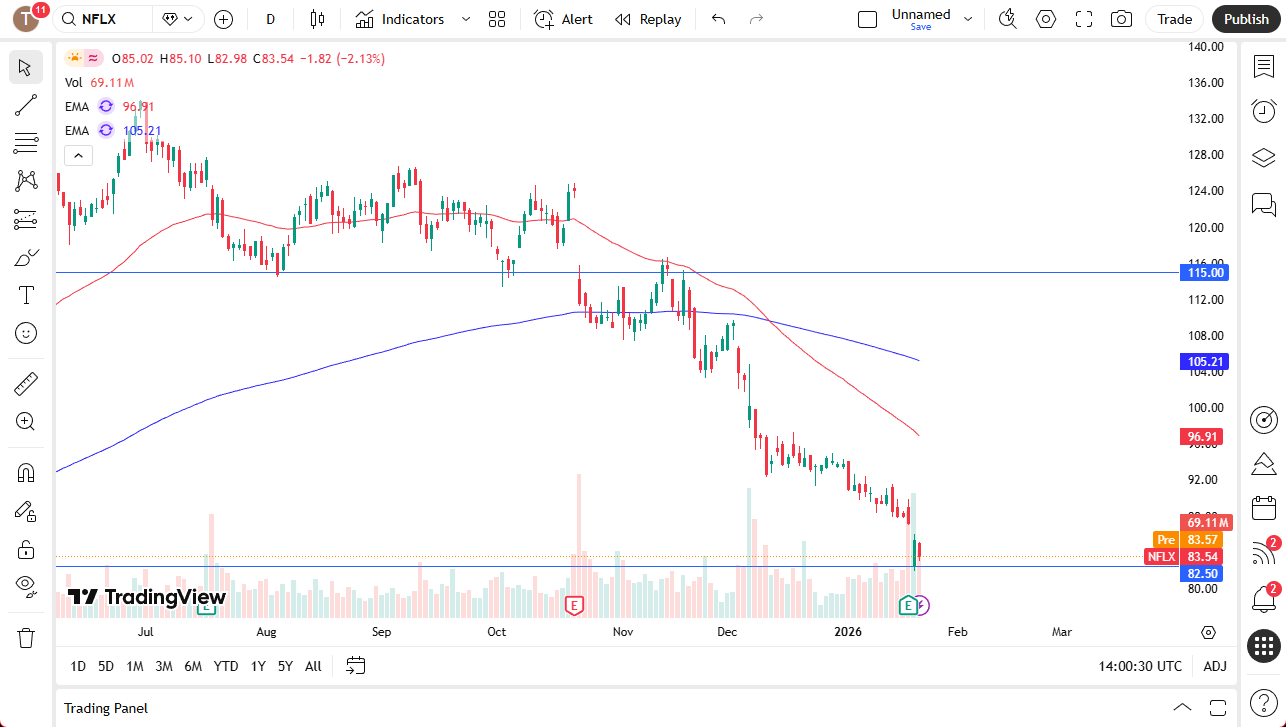Image resolution: width=1286 pixels, height=727 pixels.
Task: Select the brush drawing tool
Action: click(x=26, y=258)
